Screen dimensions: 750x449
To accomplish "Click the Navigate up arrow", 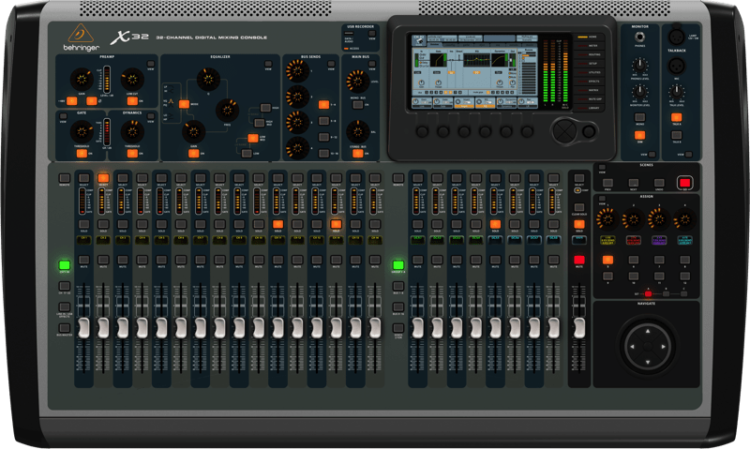I will coord(648,331).
